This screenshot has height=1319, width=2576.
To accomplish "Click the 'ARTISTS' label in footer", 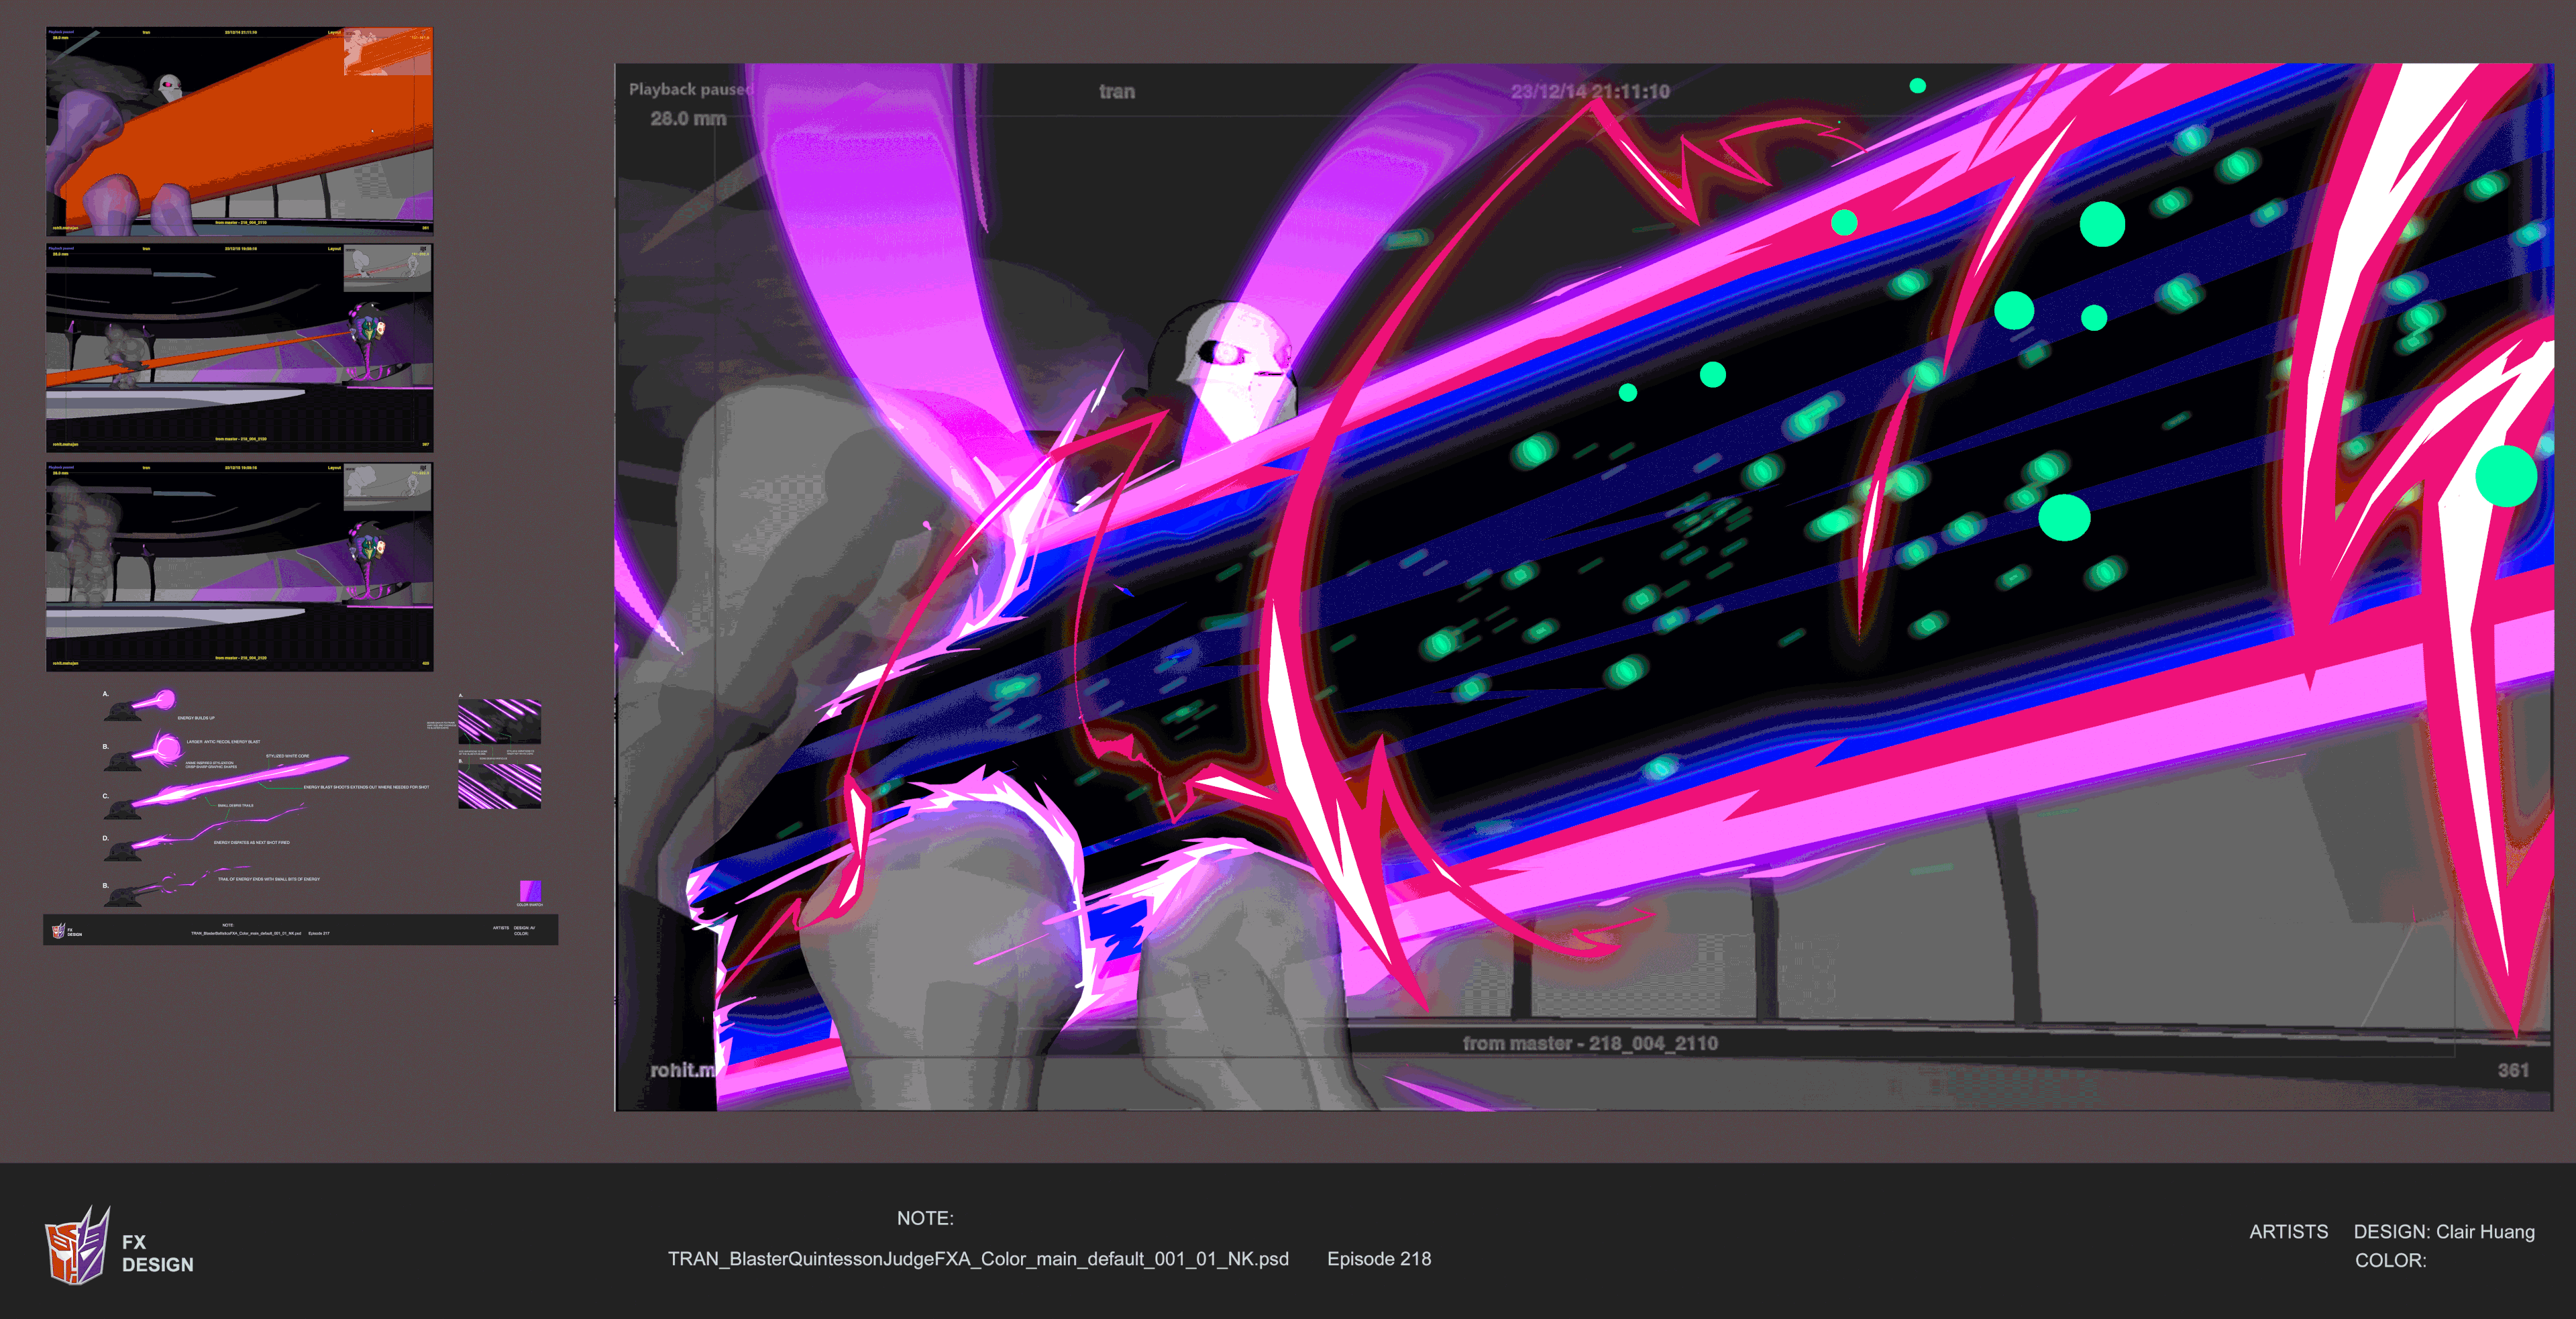I will 2288,1232.
